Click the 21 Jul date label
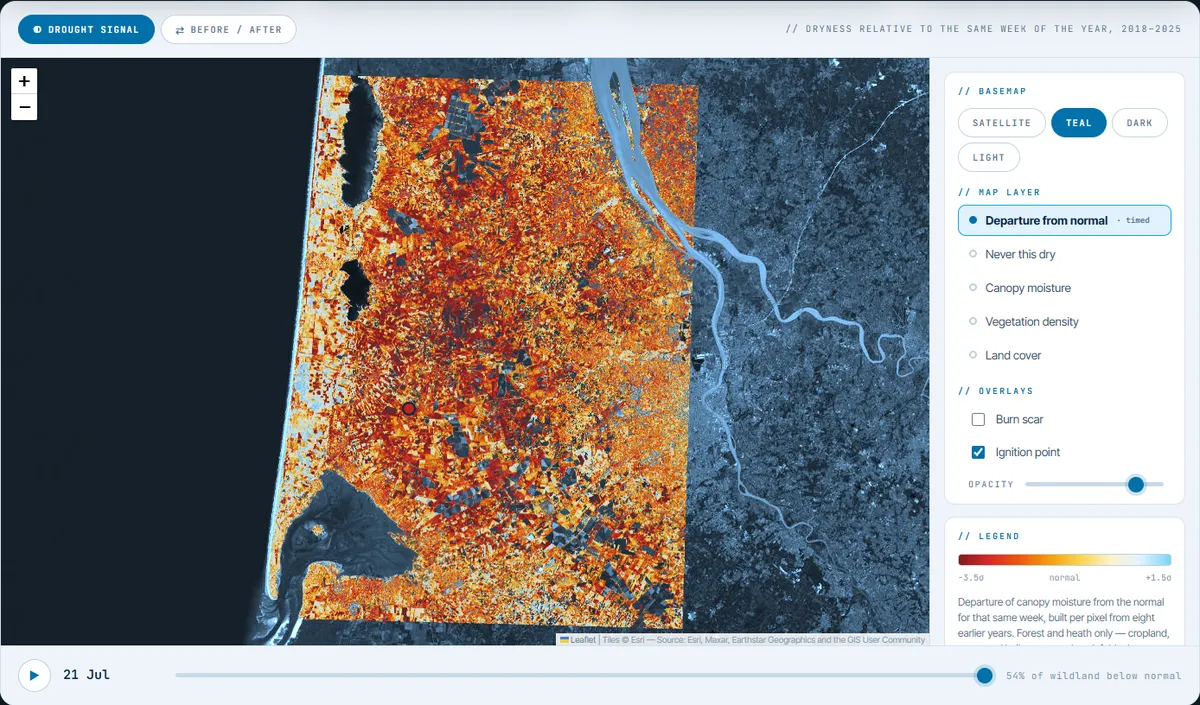The height and width of the screenshot is (705, 1200). (86, 675)
